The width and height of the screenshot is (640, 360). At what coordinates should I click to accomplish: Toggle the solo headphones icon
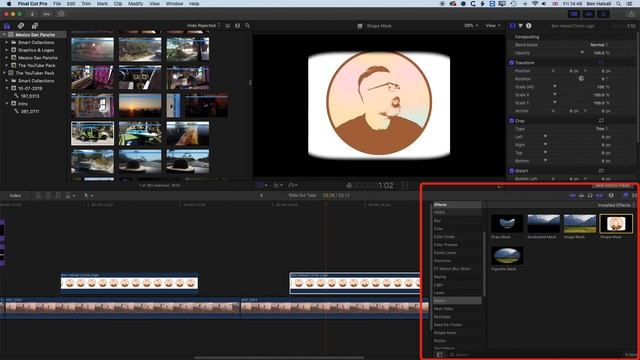pos(590,196)
